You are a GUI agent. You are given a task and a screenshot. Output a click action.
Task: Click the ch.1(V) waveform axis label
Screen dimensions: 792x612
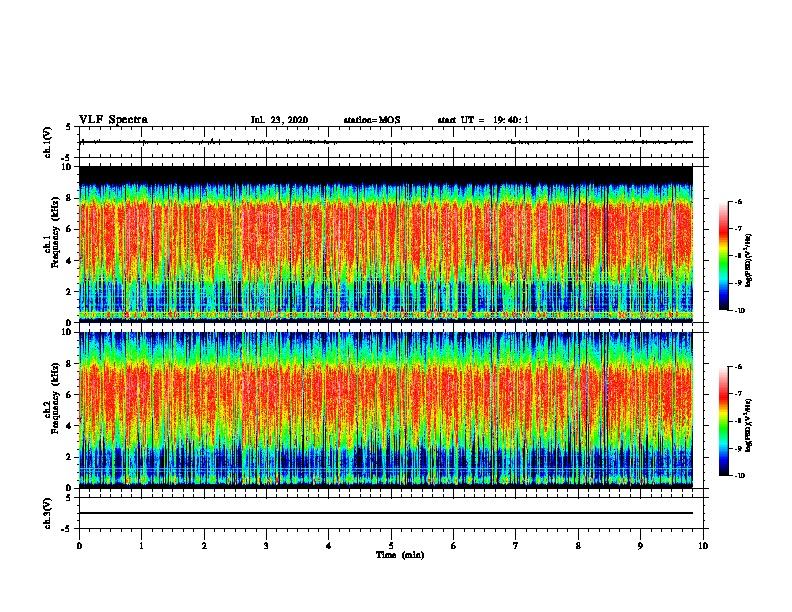pos(47,142)
